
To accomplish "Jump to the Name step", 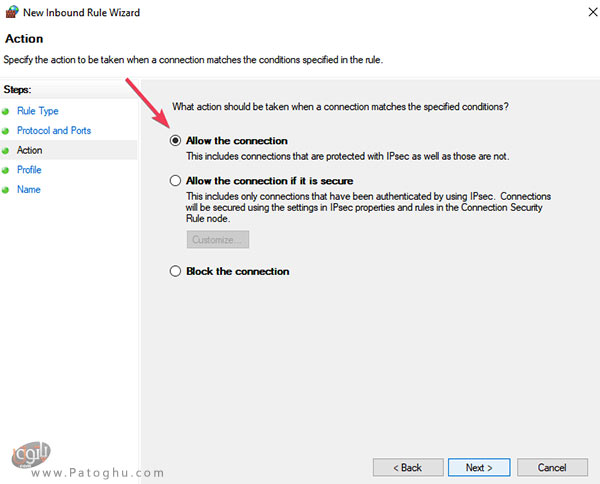I will [x=29, y=189].
